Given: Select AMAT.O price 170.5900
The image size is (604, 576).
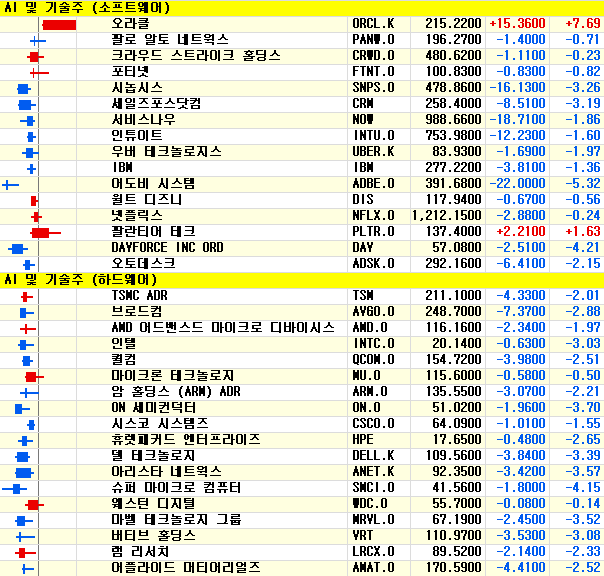Looking at the screenshot, I should click(453, 567).
